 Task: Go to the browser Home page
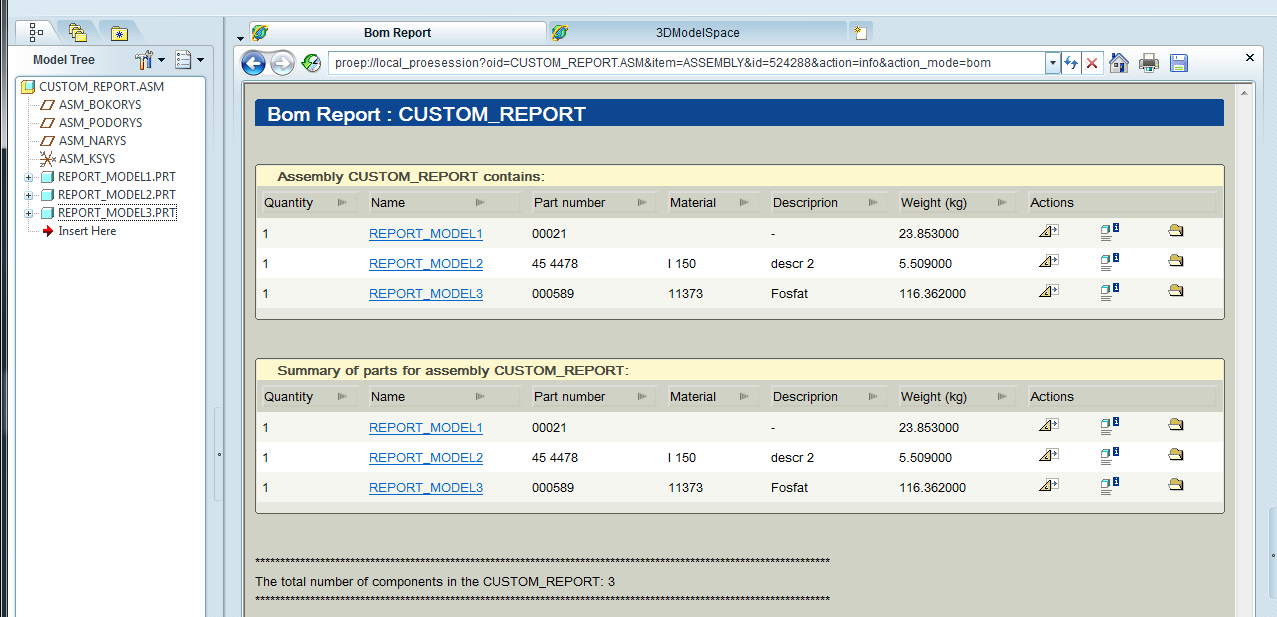coord(1119,63)
